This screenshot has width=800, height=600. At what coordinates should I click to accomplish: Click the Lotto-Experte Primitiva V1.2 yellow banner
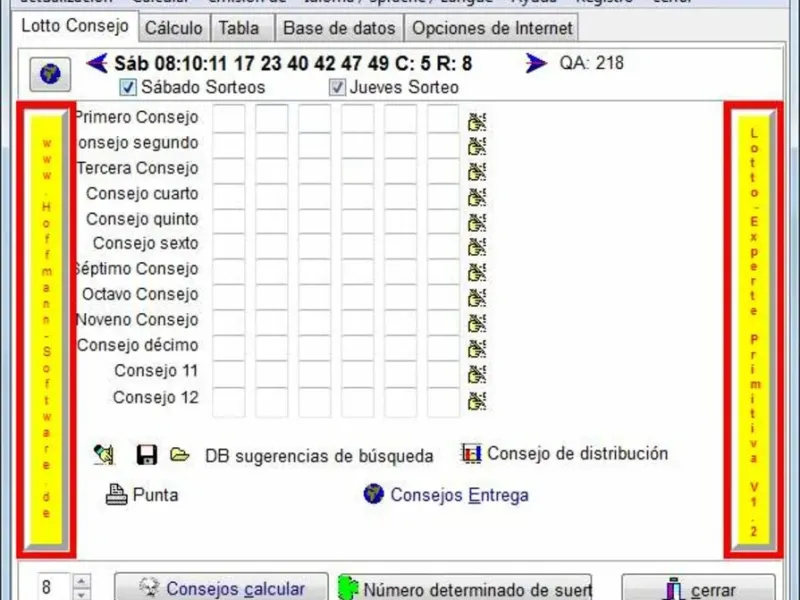754,330
